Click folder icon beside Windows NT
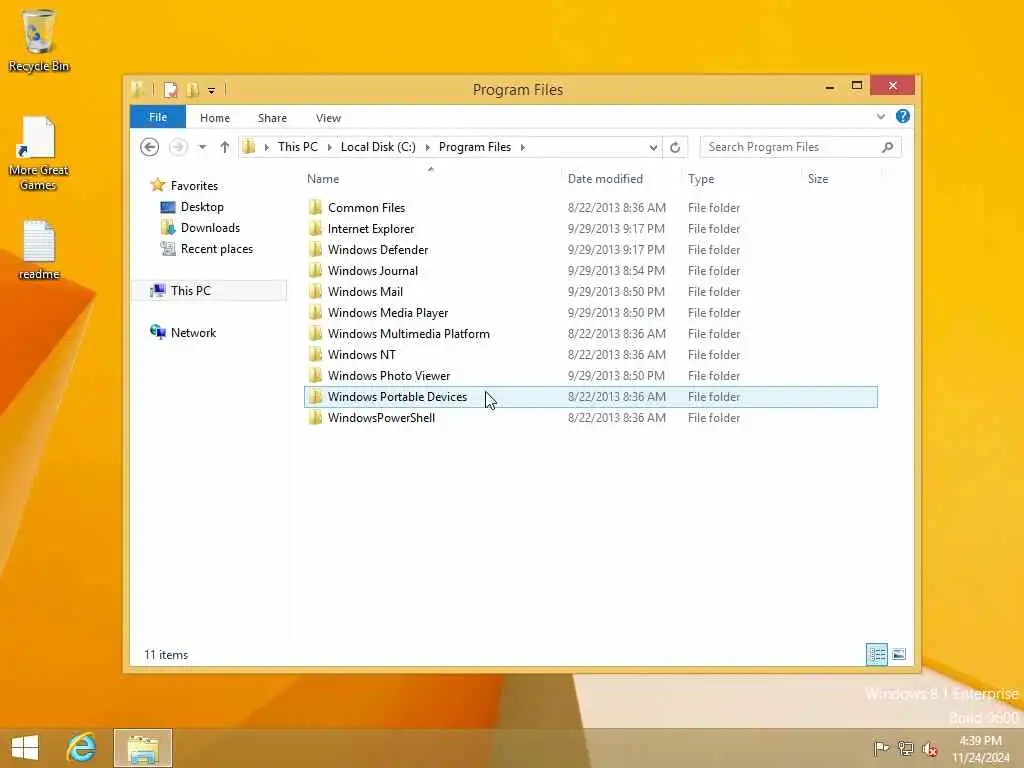This screenshot has width=1024, height=768. click(x=315, y=354)
